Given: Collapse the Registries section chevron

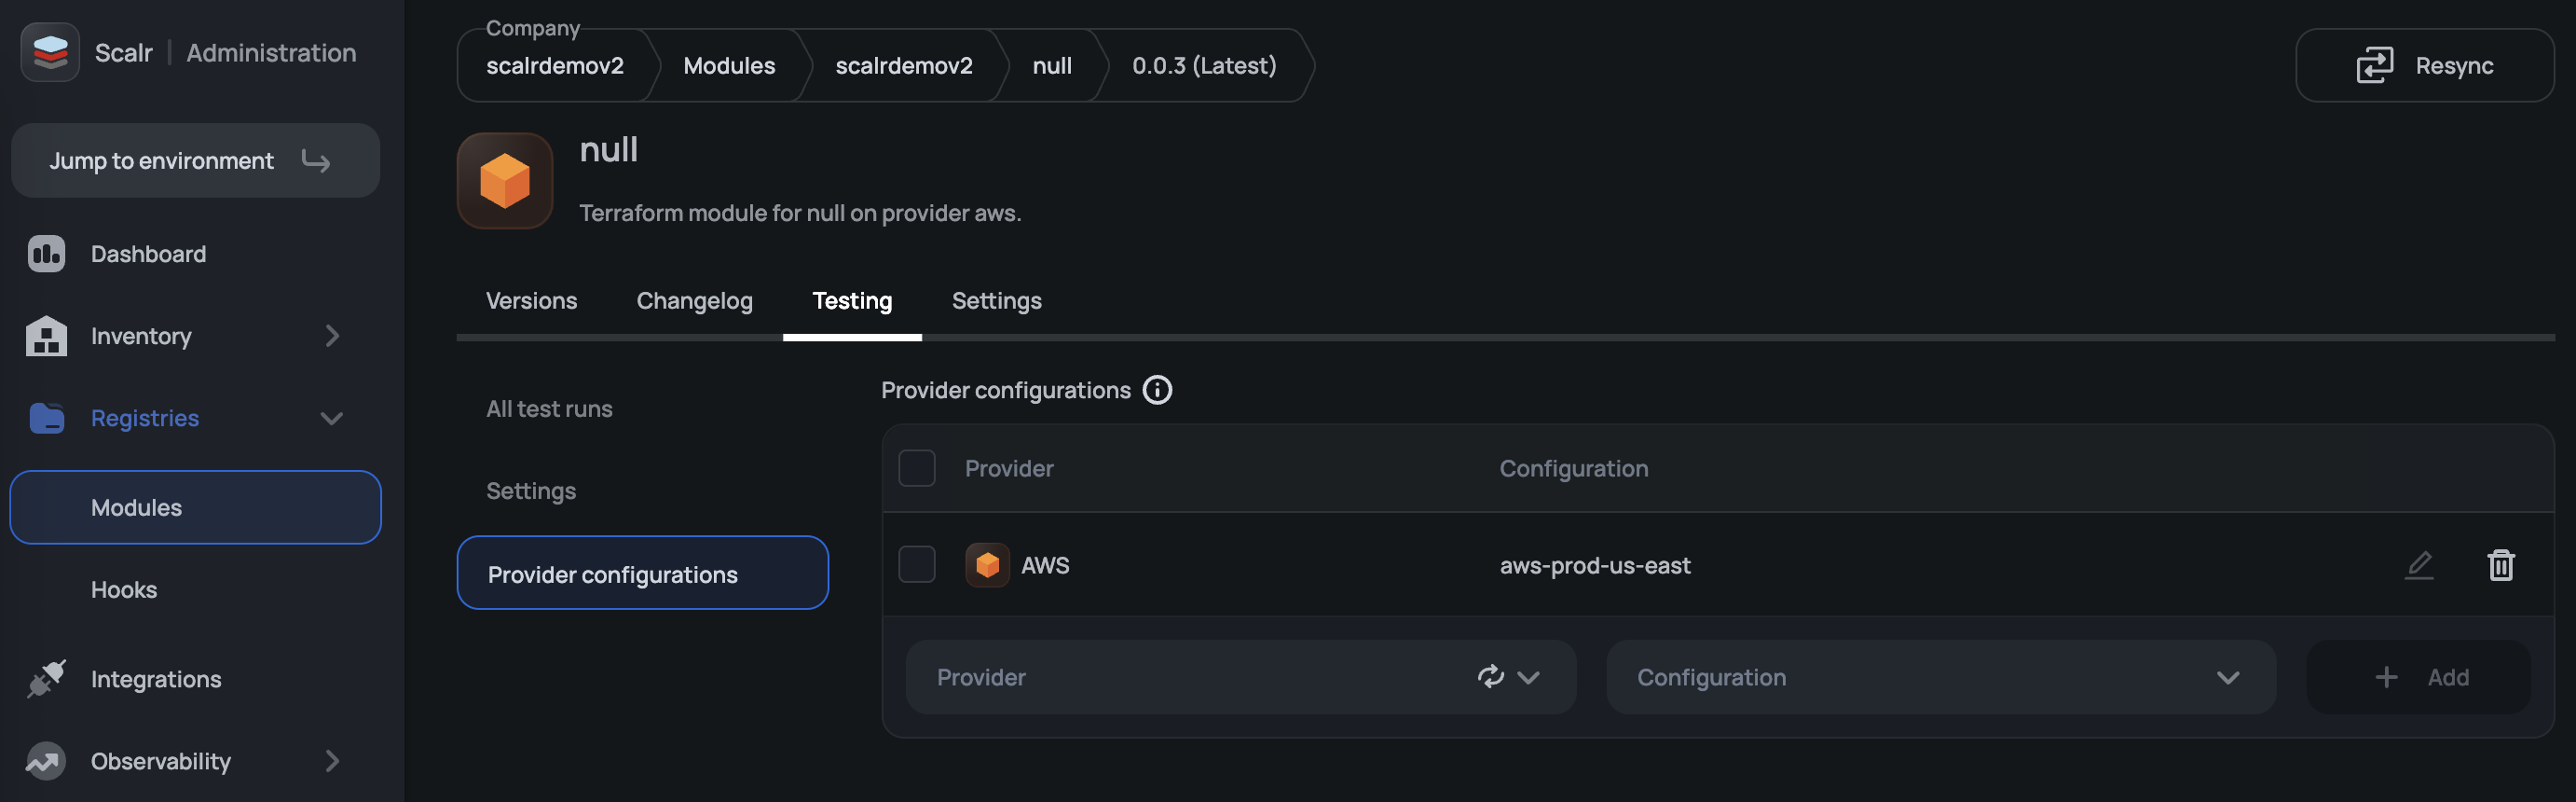Looking at the screenshot, I should click(332, 418).
